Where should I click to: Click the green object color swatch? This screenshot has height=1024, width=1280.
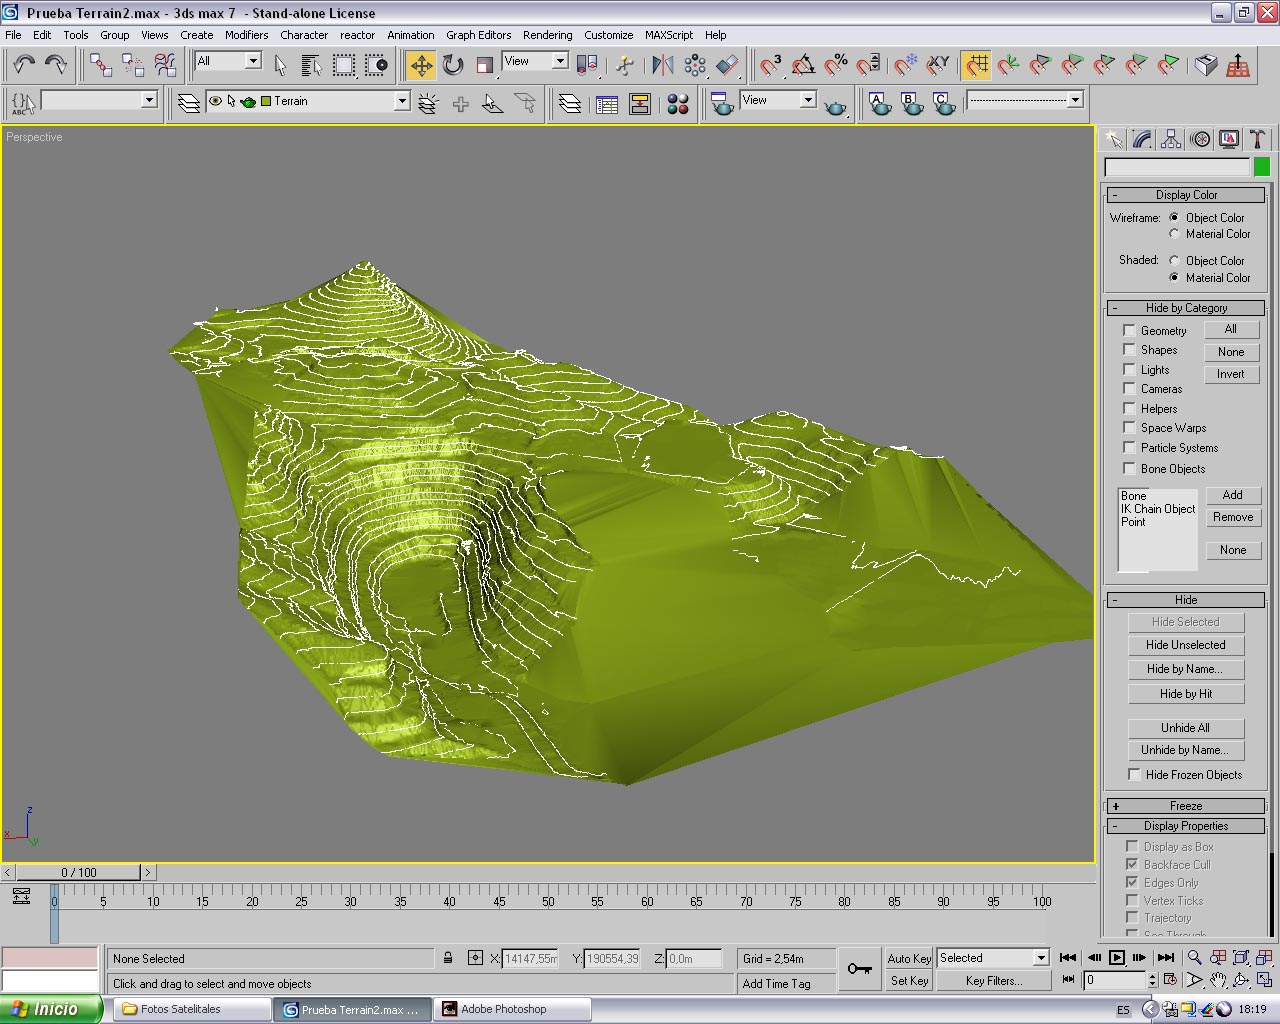pos(1262,167)
